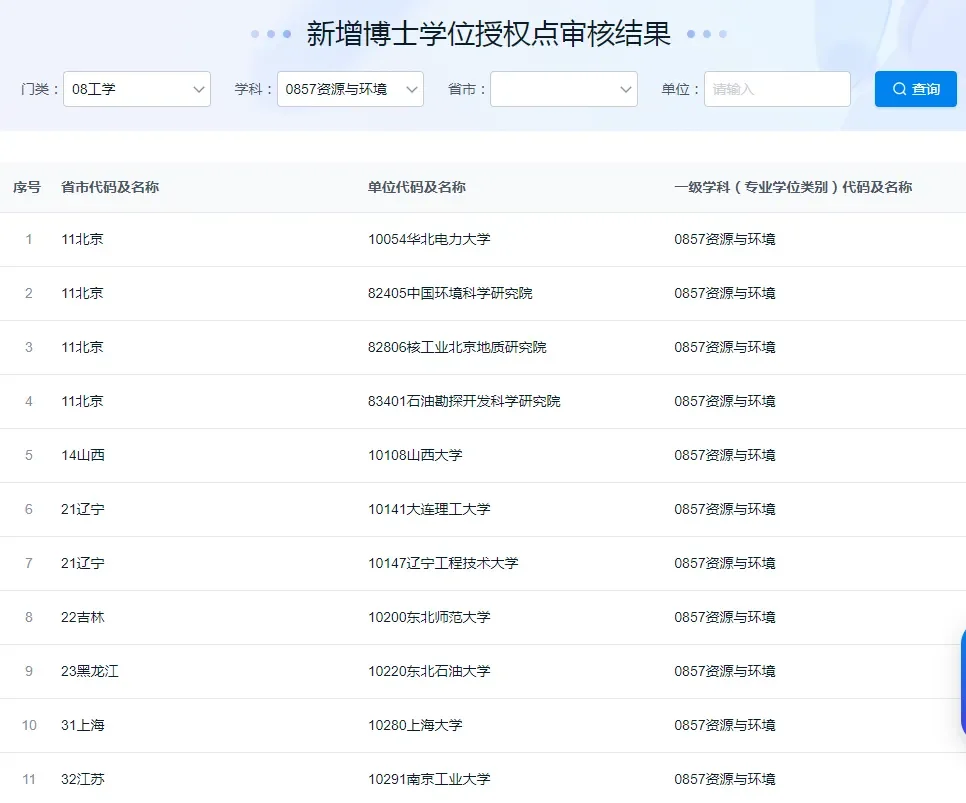966x803 pixels.
Task: Select row cell 10147辽宁工程技术大学
Action: tap(443, 563)
